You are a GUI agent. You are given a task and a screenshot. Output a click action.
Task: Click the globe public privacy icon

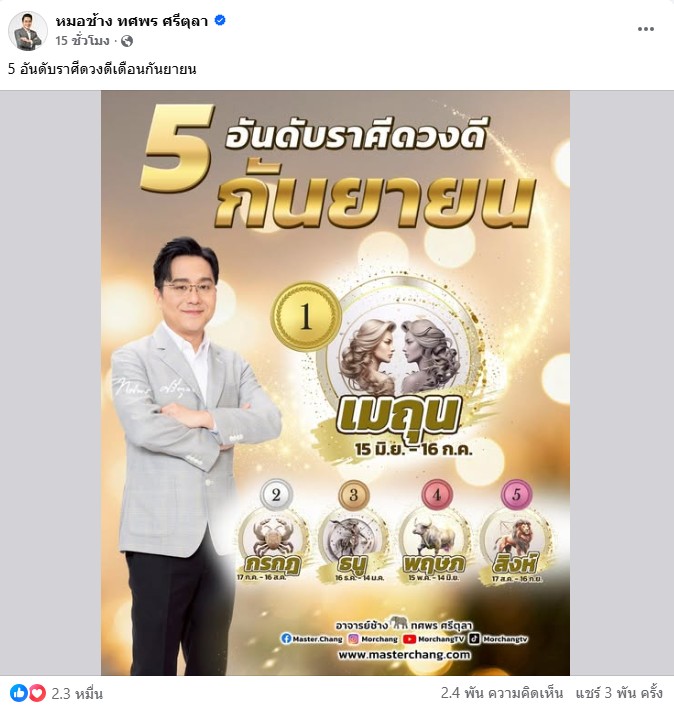click(x=127, y=41)
